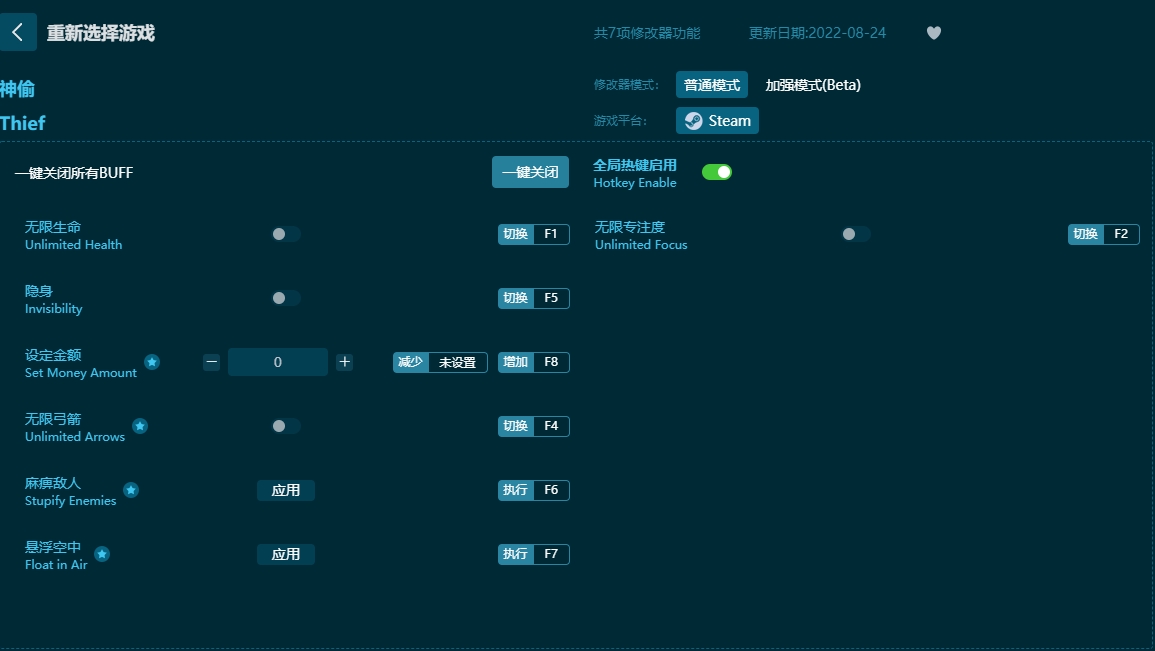Click the back arrow to reselect game
The width and height of the screenshot is (1155, 651).
[x=17, y=31]
